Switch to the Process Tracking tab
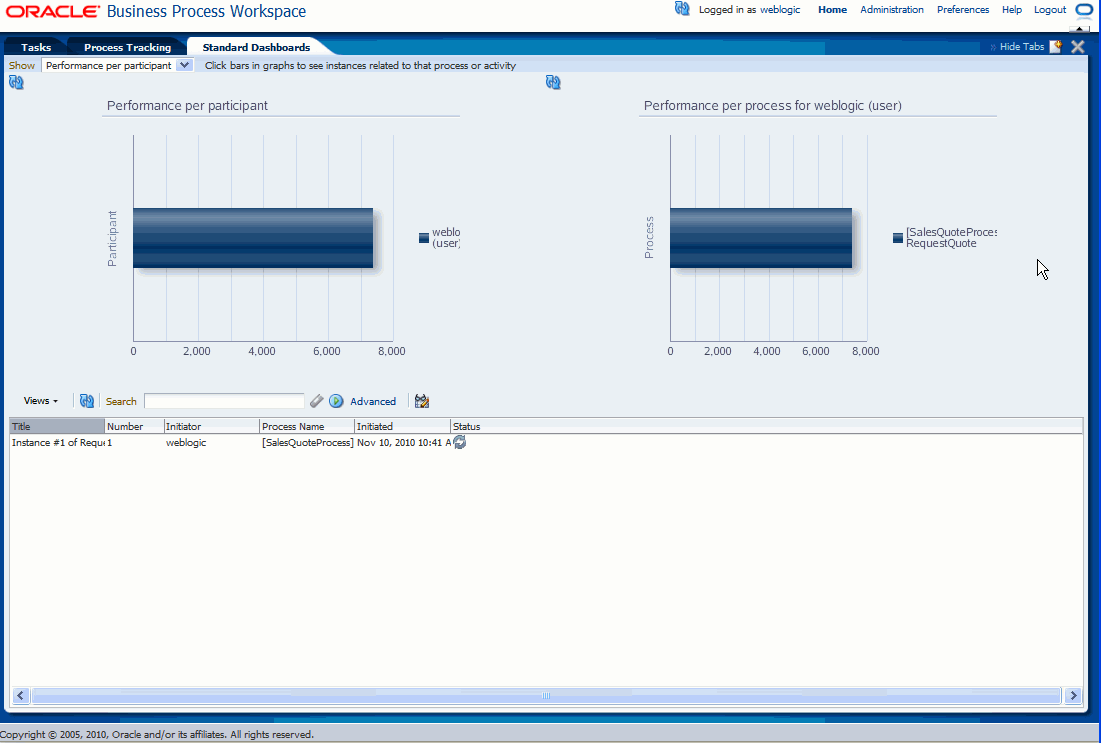Screen dimensions: 1101x743 (x=128, y=47)
